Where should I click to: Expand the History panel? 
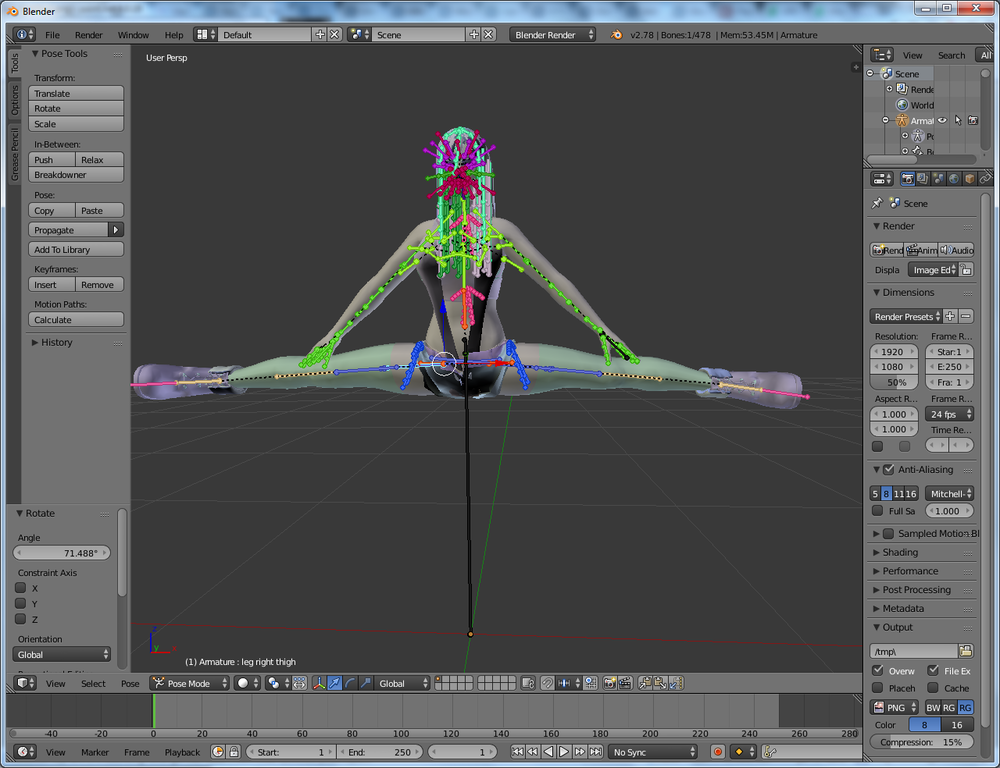[56, 342]
